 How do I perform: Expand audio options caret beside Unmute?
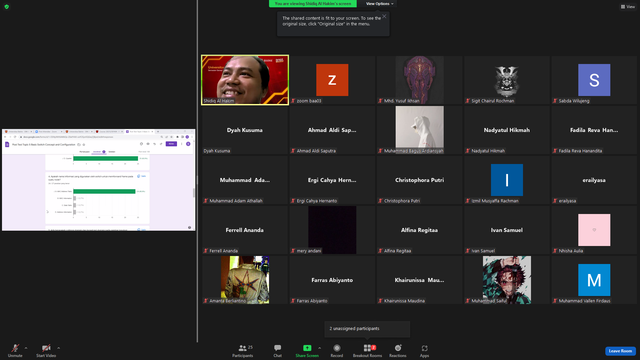click(26, 348)
